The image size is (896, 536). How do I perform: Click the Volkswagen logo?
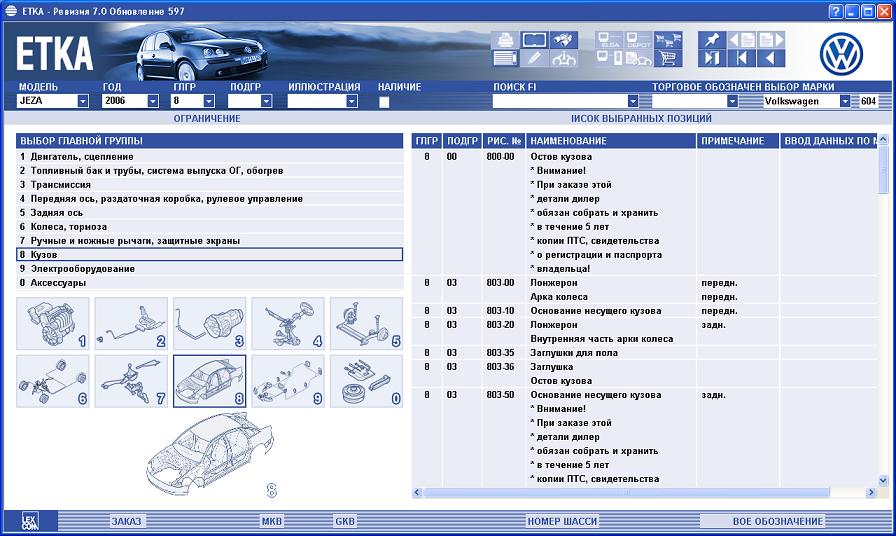tap(841, 54)
